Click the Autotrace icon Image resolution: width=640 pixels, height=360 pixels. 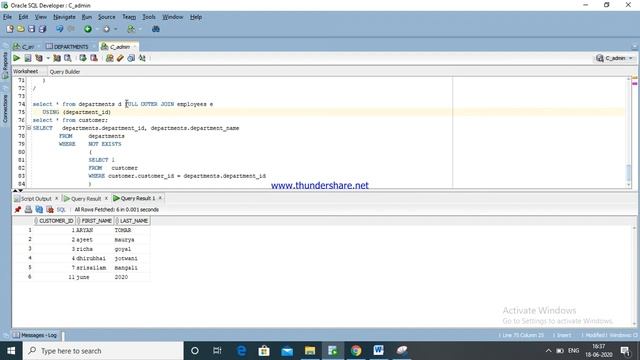(x=57, y=58)
